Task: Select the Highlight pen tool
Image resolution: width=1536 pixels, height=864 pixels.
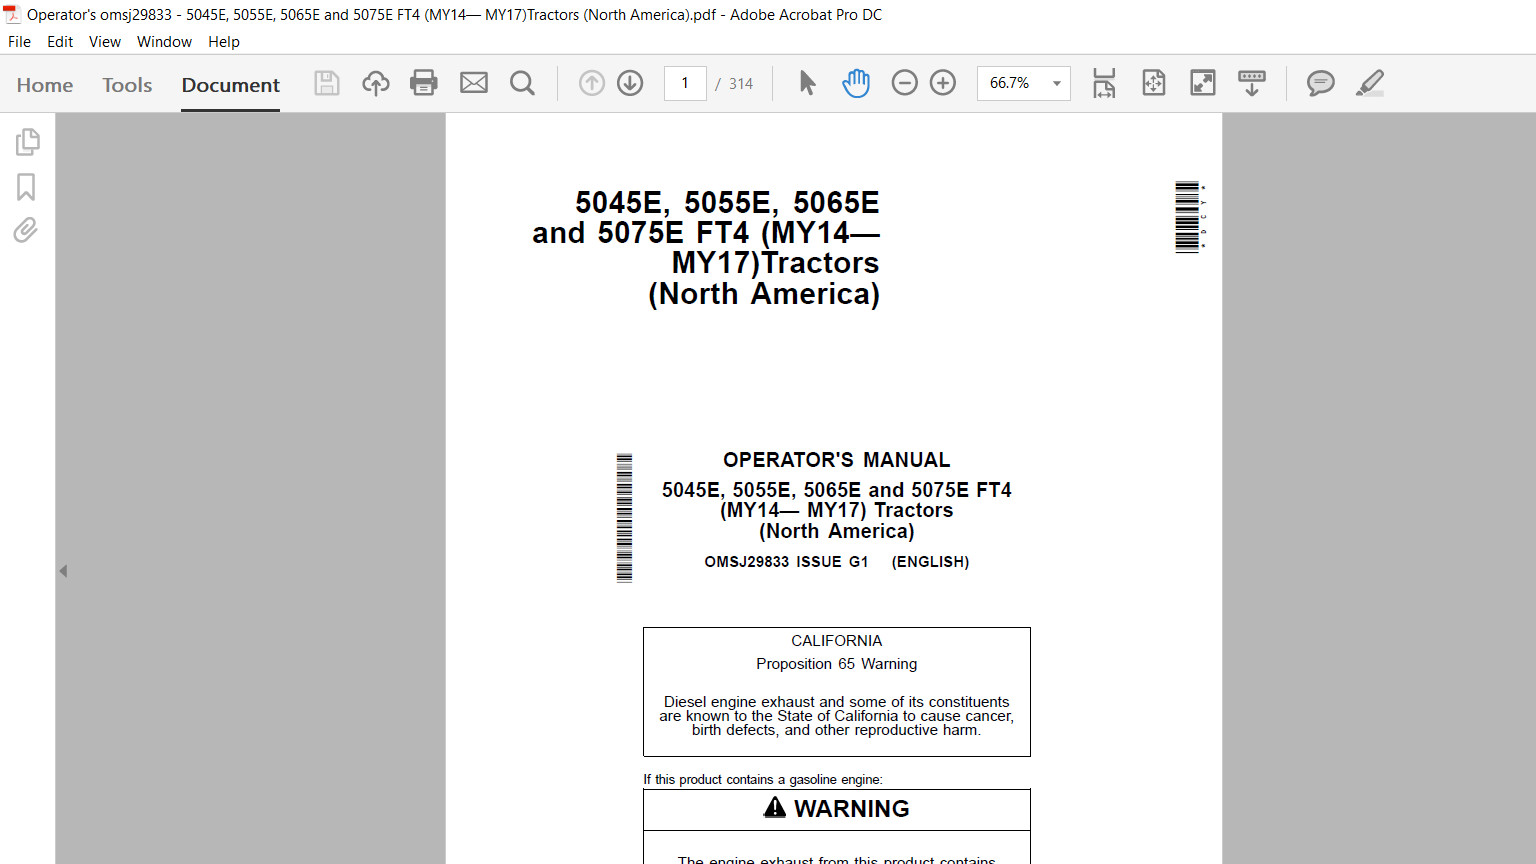Action: click(1370, 83)
